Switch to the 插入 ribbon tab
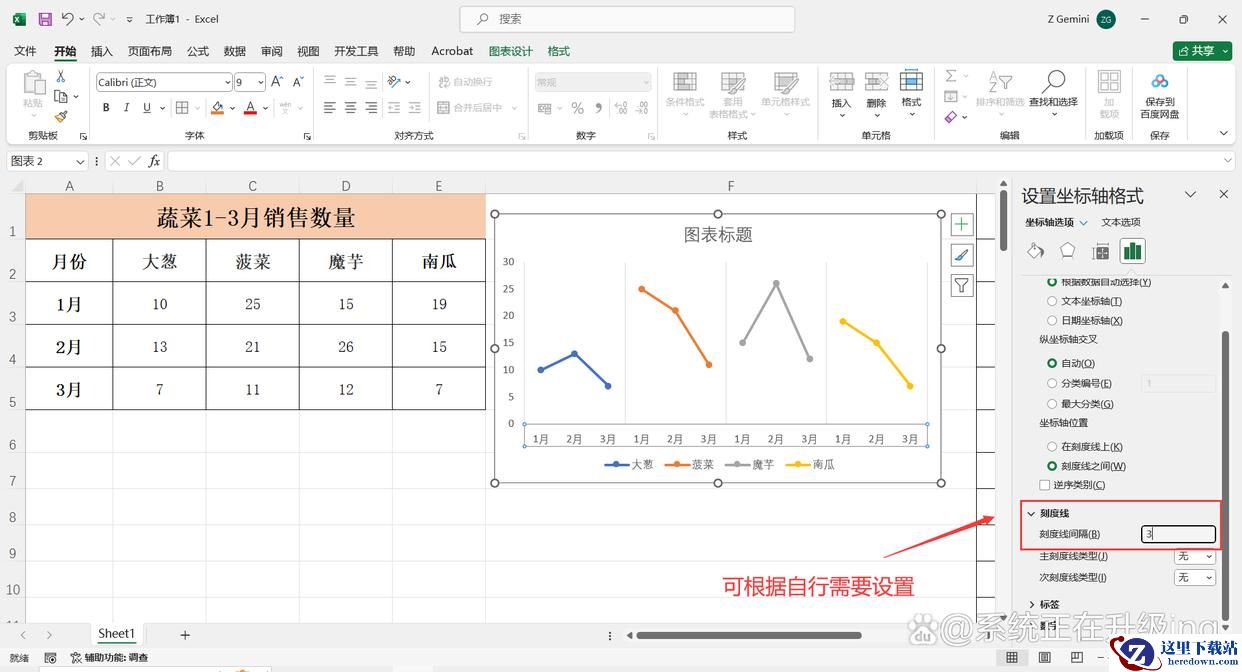Image resolution: width=1242 pixels, height=672 pixels. (101, 51)
